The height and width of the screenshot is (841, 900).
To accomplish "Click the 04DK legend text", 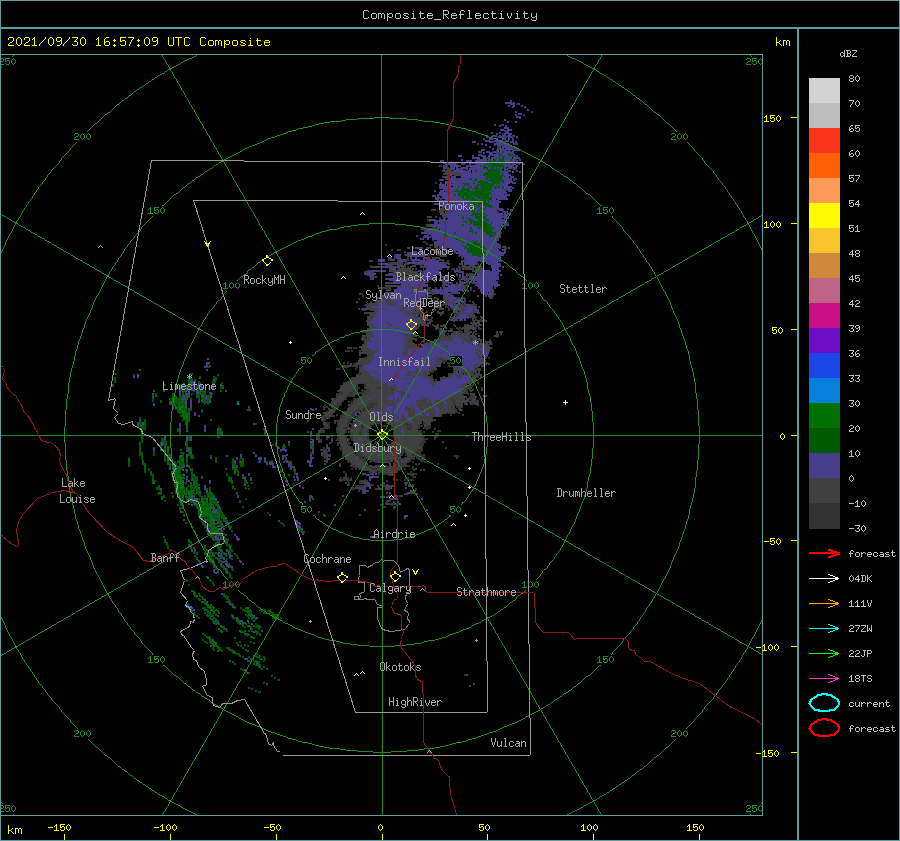I will pos(860,578).
